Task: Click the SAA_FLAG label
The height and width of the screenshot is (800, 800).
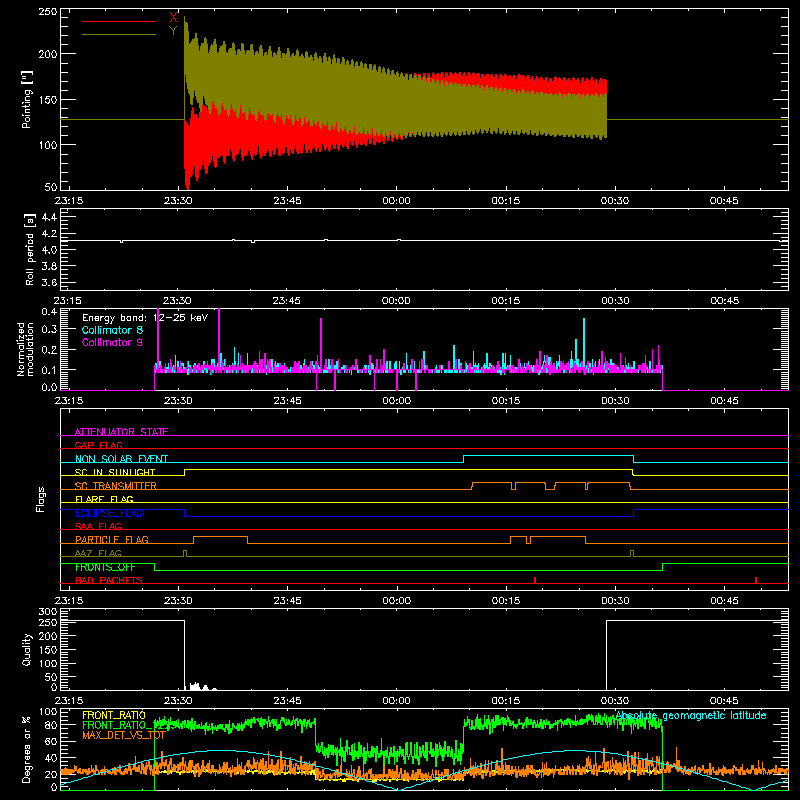Action: [x=98, y=526]
